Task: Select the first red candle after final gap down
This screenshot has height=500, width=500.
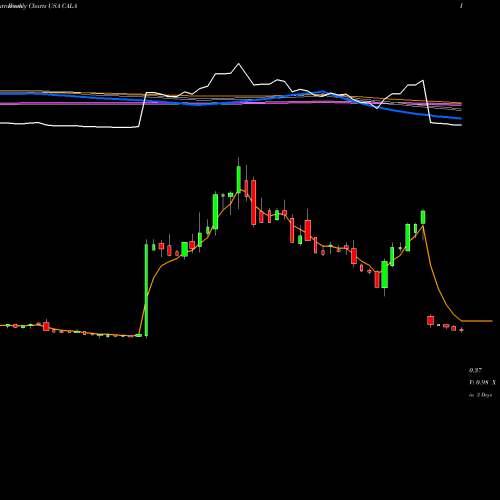Action: pos(431,320)
